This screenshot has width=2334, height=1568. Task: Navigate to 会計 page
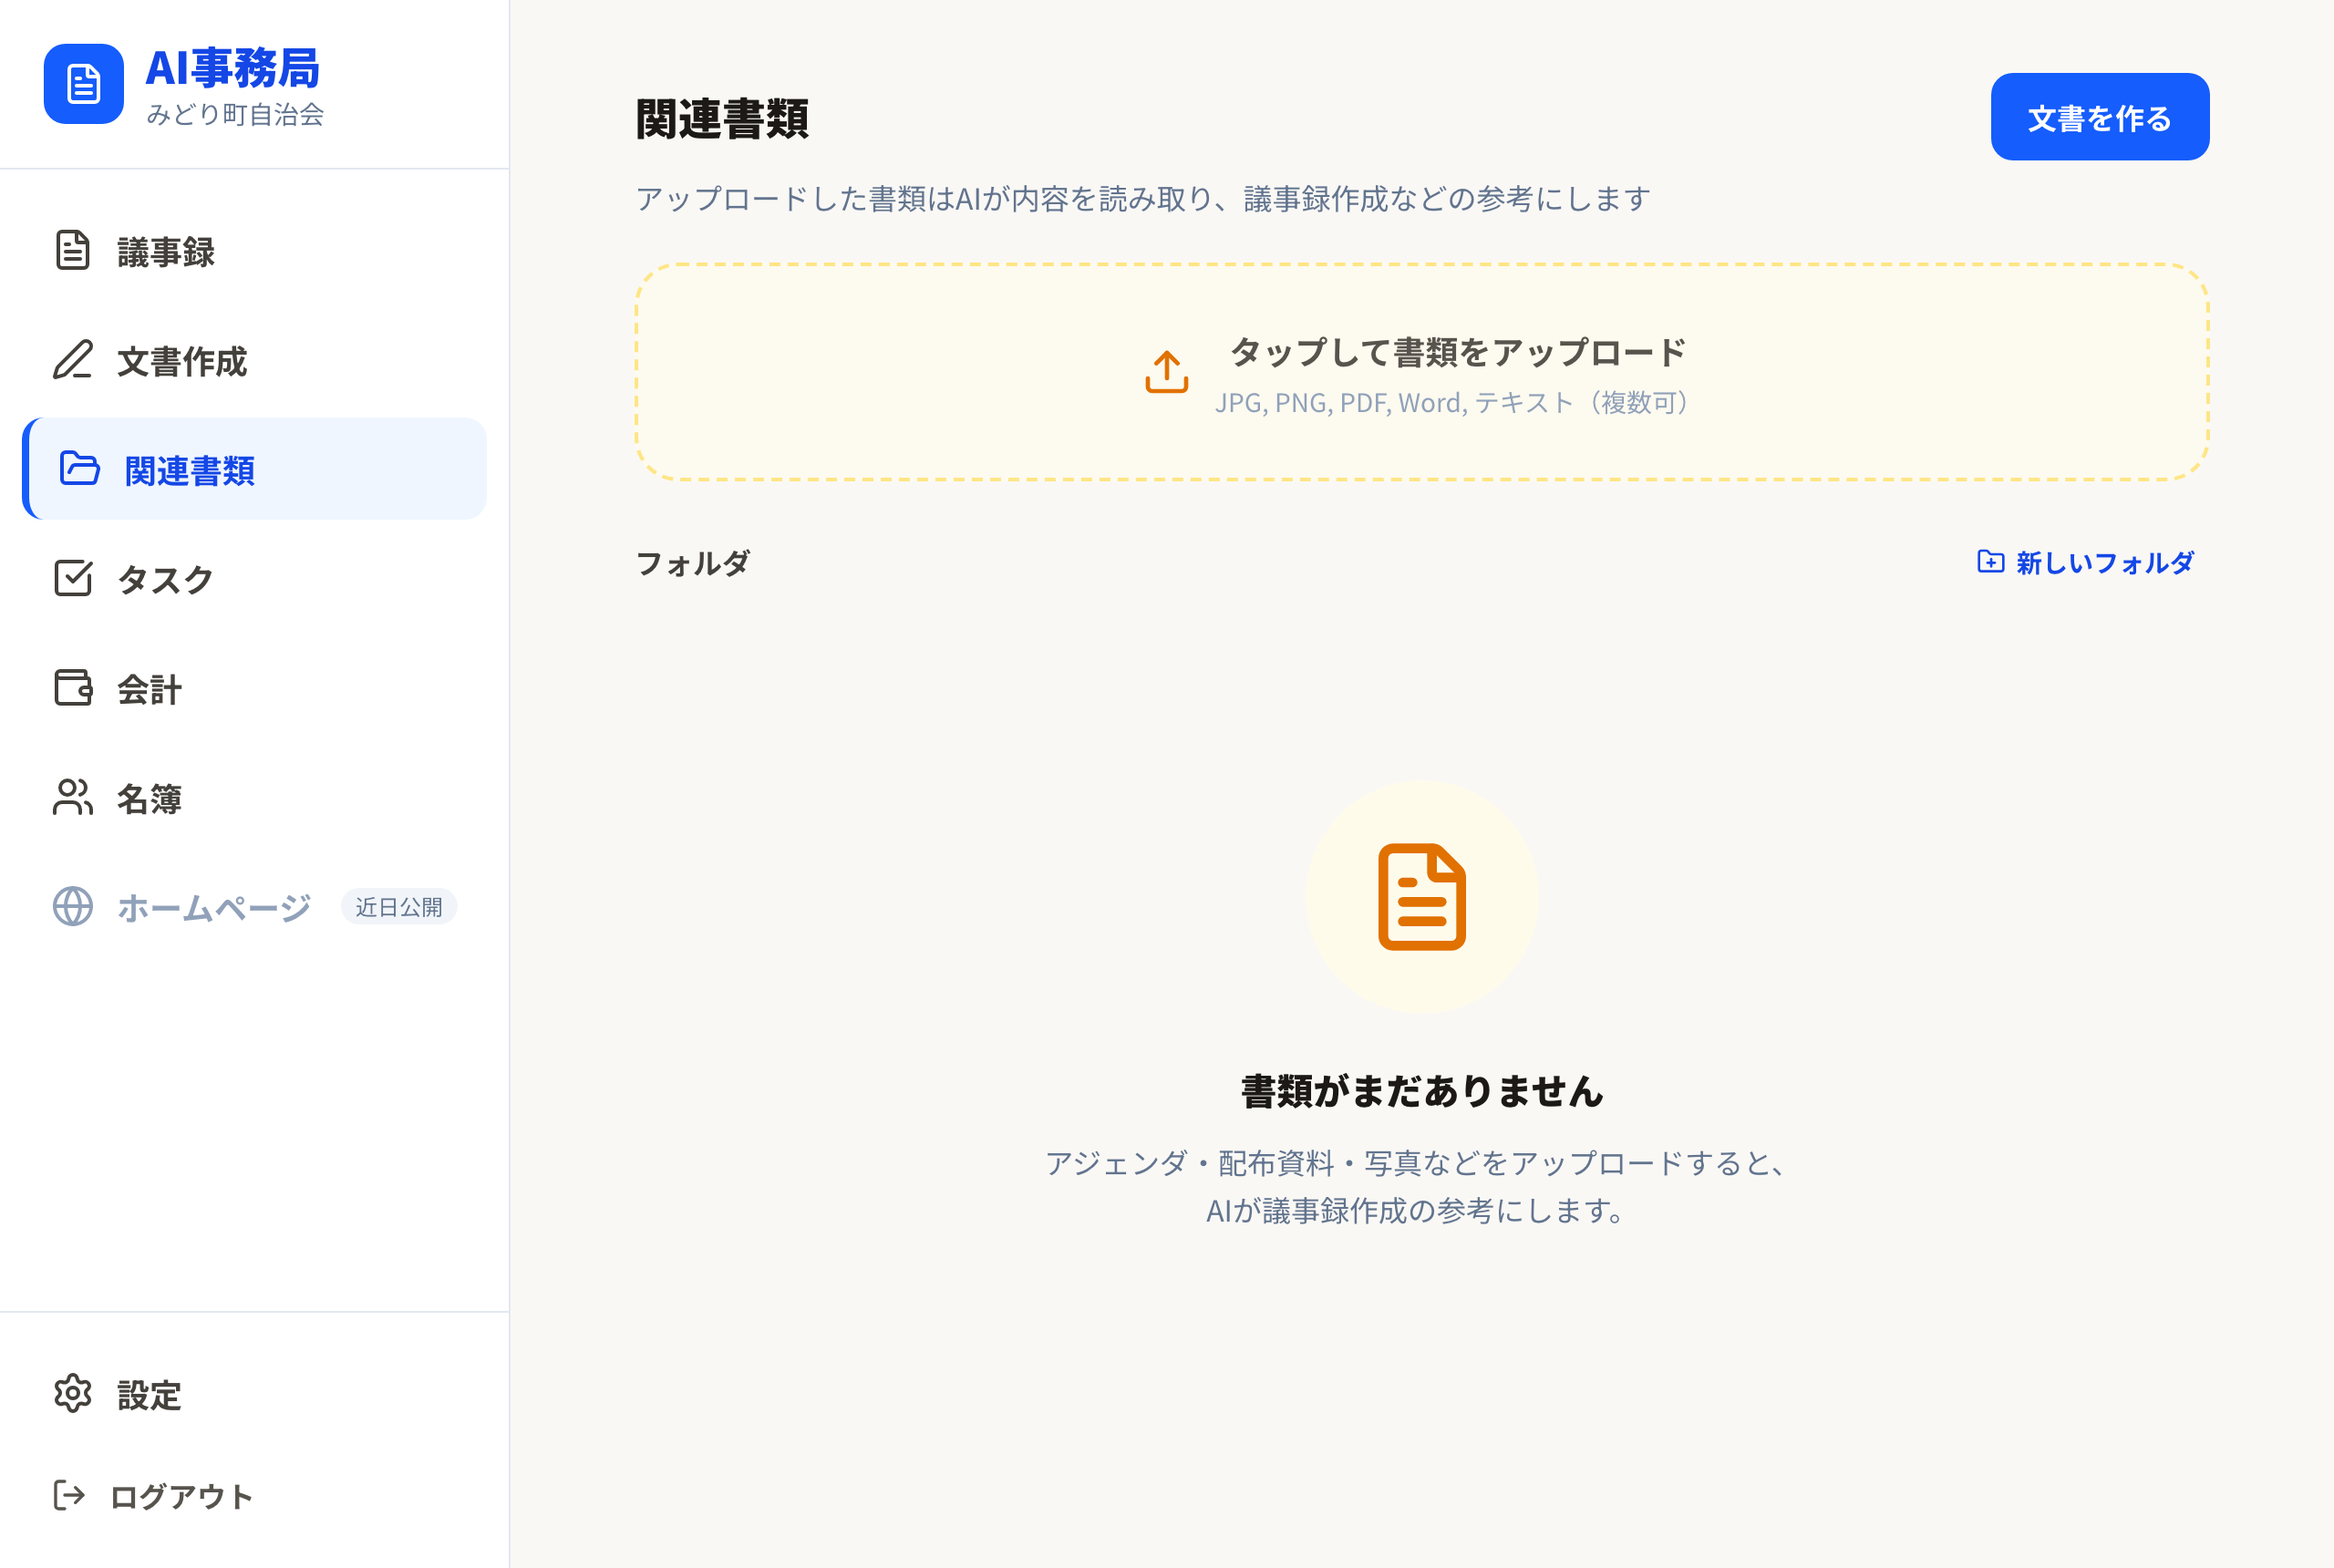[254, 688]
